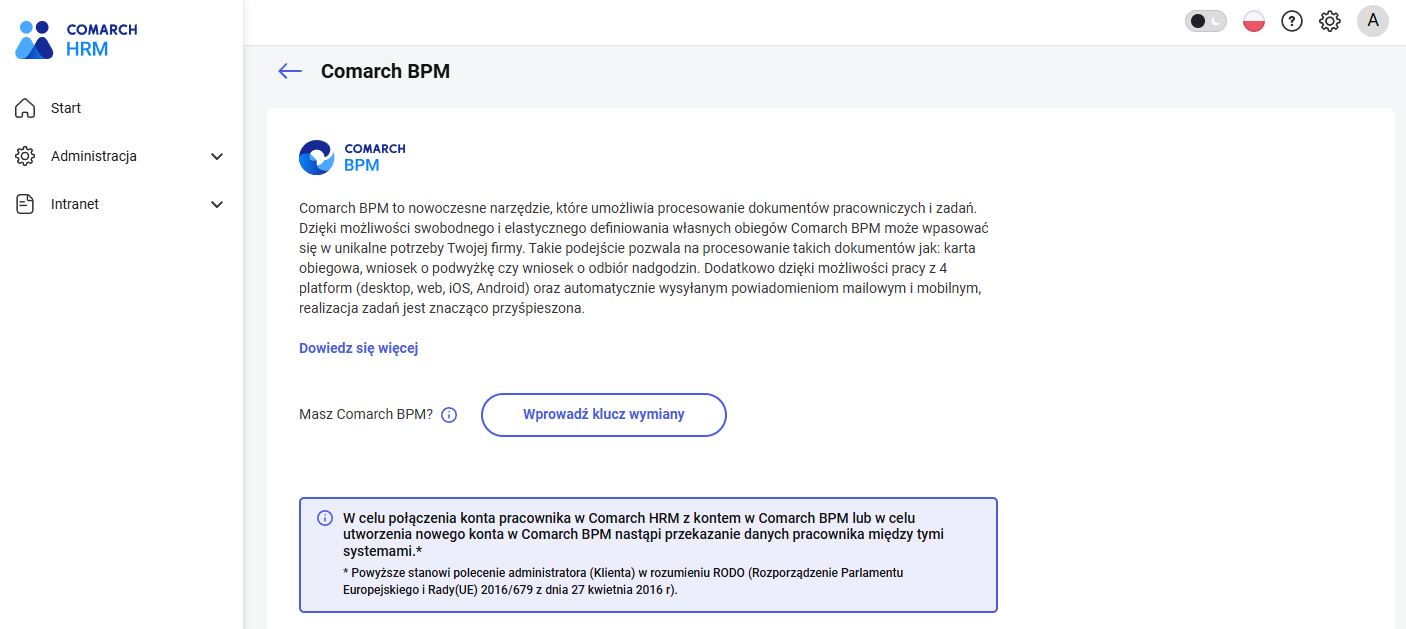Click the info icon in the RODO notice
Screen dimensions: 1406x629
(x=325, y=518)
